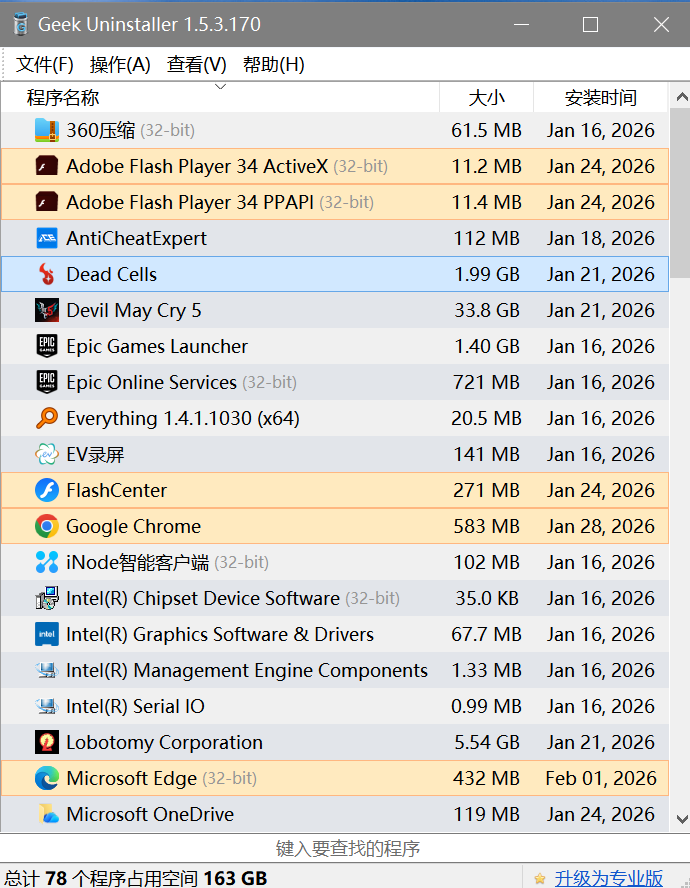The width and height of the screenshot is (690, 888).
Task: Click the scrollbar up arrow
Action: [681, 98]
